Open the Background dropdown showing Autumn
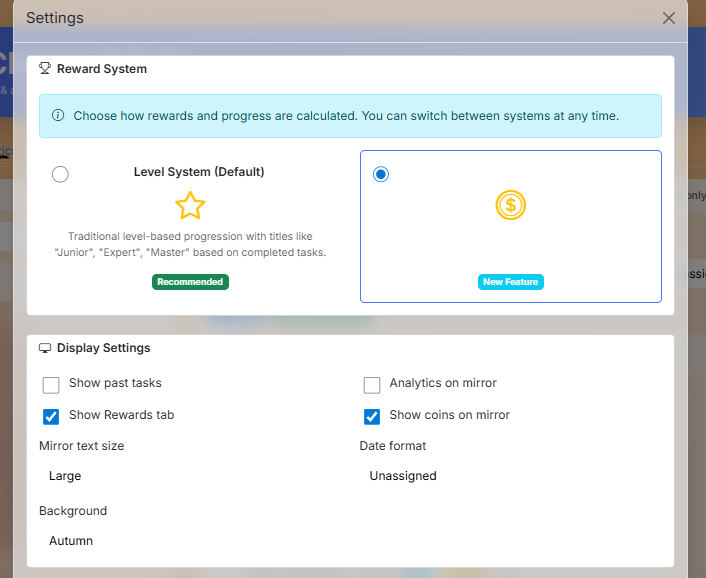This screenshot has width=706, height=578. point(190,541)
